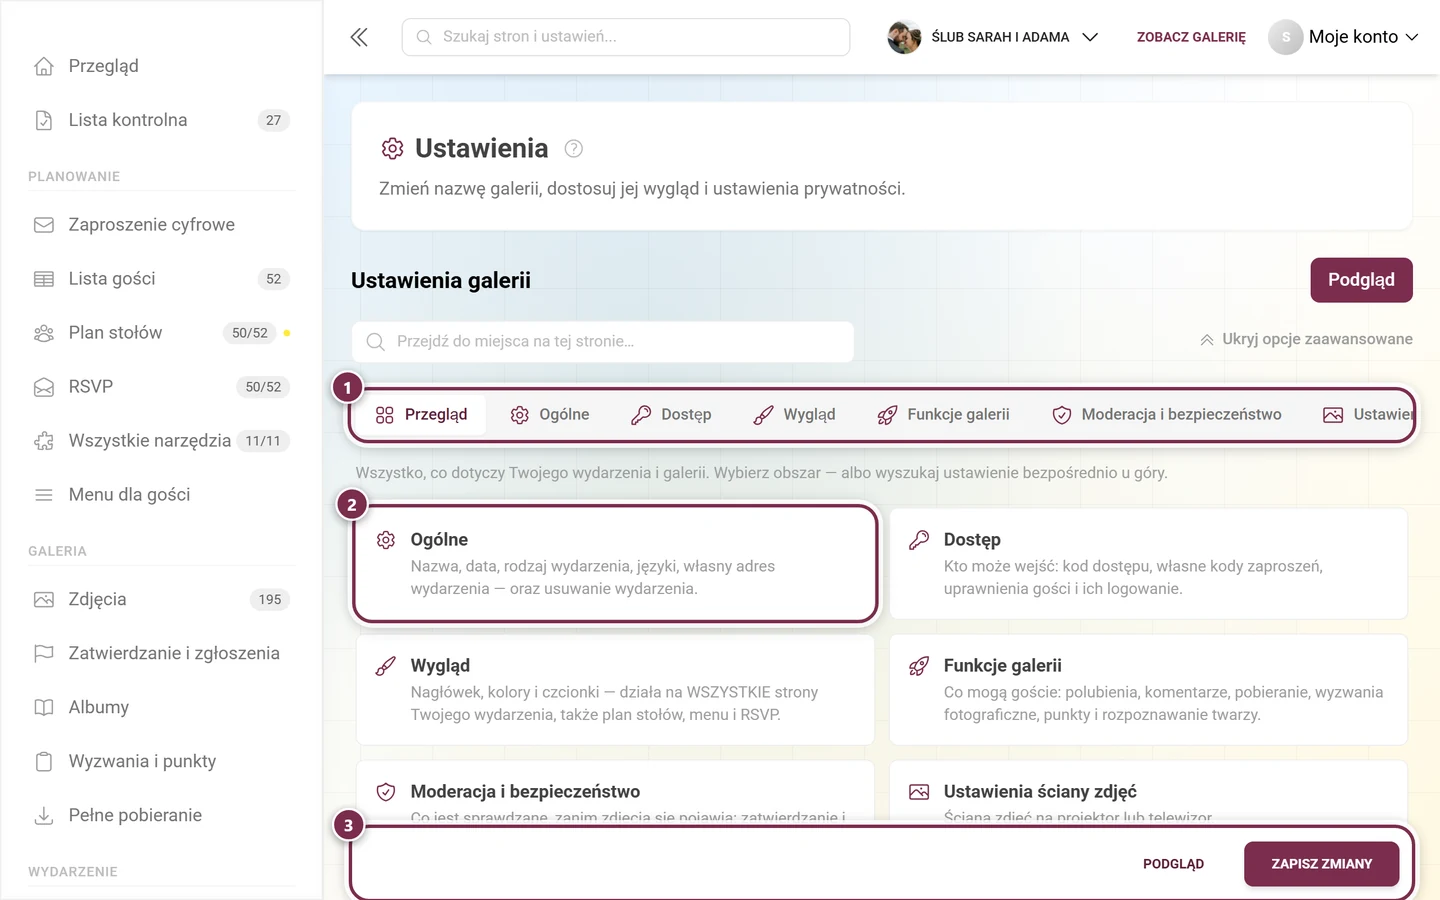Click the open envelope icon beside RSVP

[x=44, y=387]
